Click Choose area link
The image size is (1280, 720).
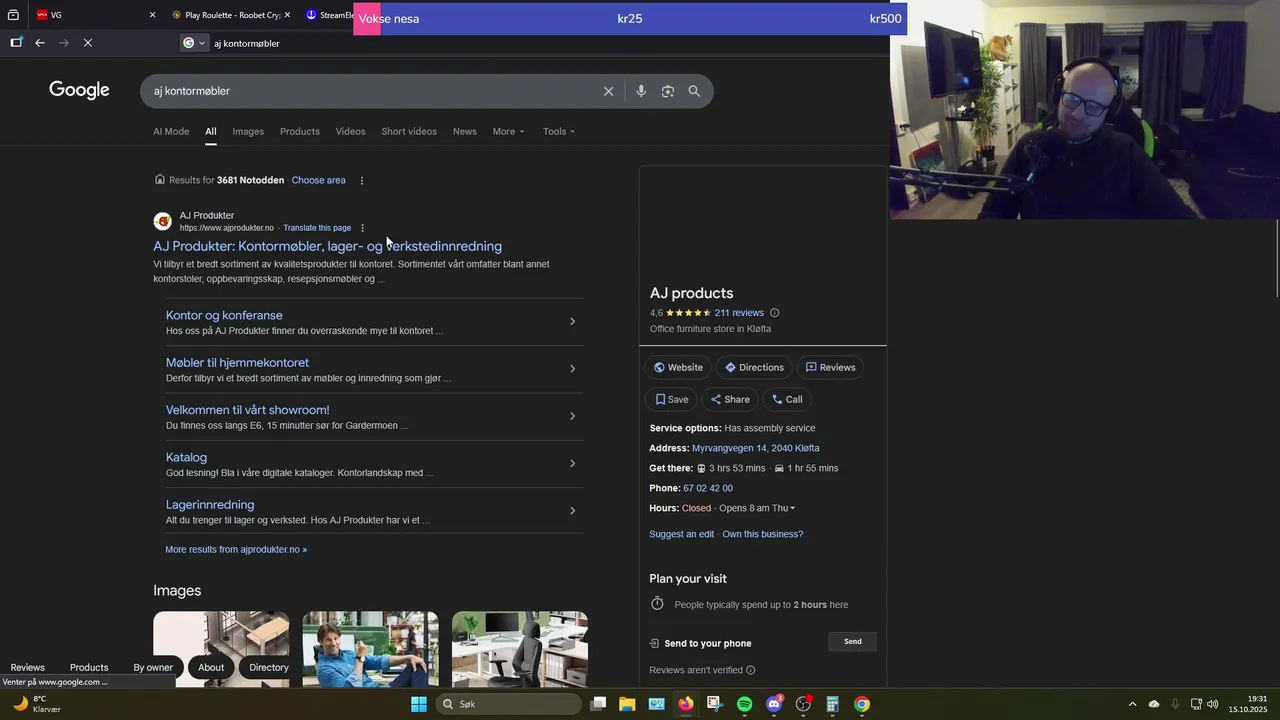318,181
